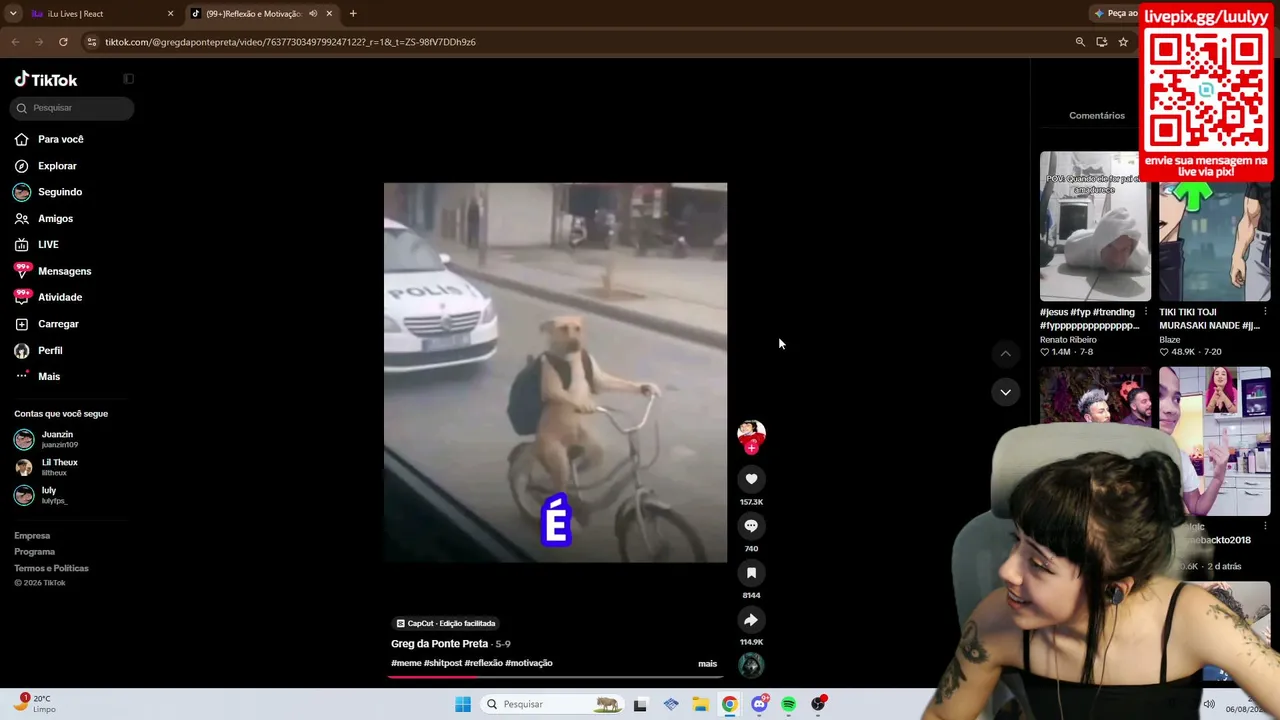Viewport: 1280px width, 720px height.
Task: Seek using the video progress bar
Action: pos(555,677)
